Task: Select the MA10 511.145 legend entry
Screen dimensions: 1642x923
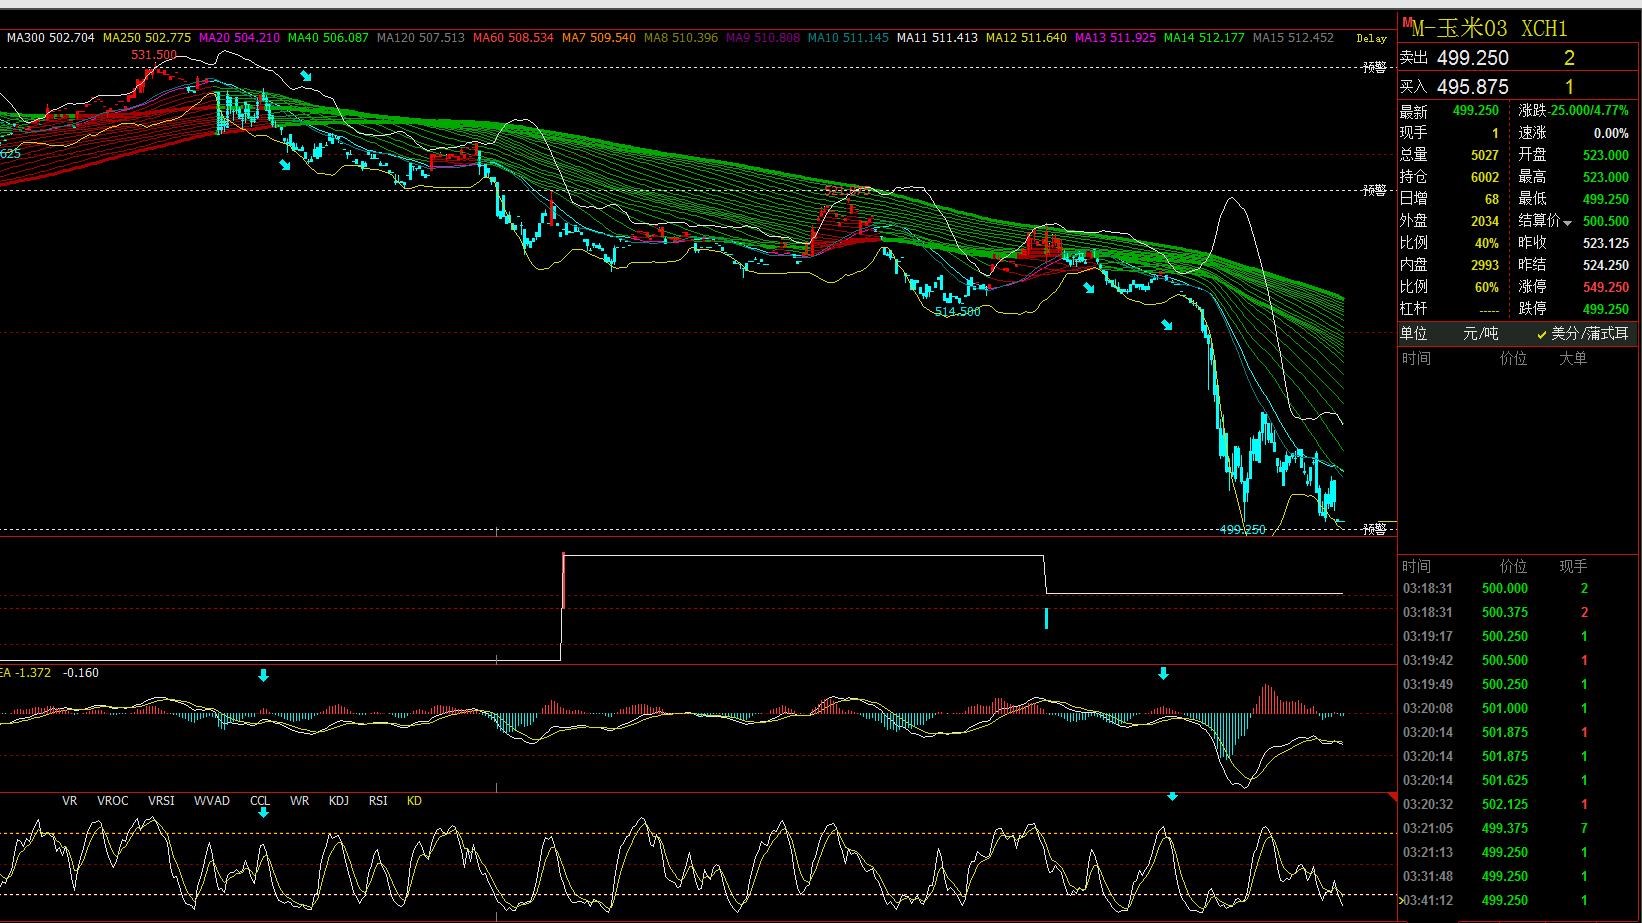Action: [848, 38]
